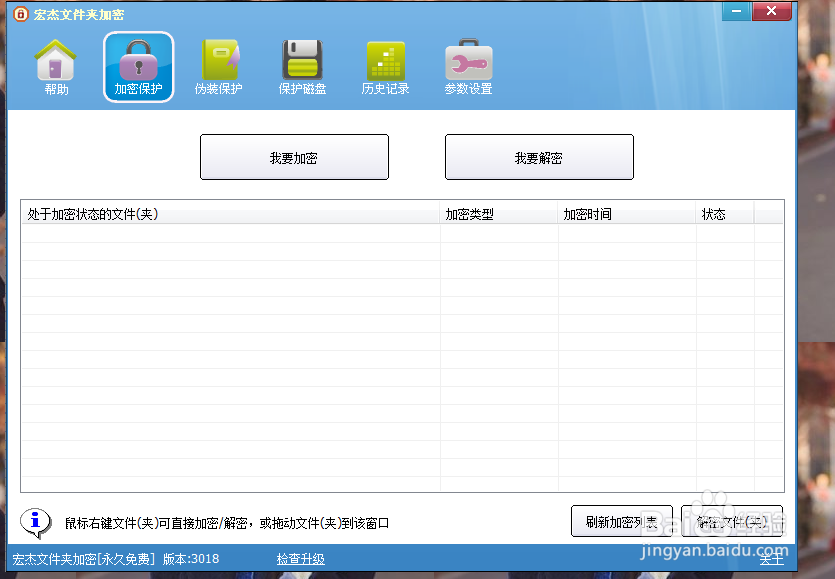Click the 关于 link in the status bar
Viewport: 835px width, 579px height.
[772, 559]
